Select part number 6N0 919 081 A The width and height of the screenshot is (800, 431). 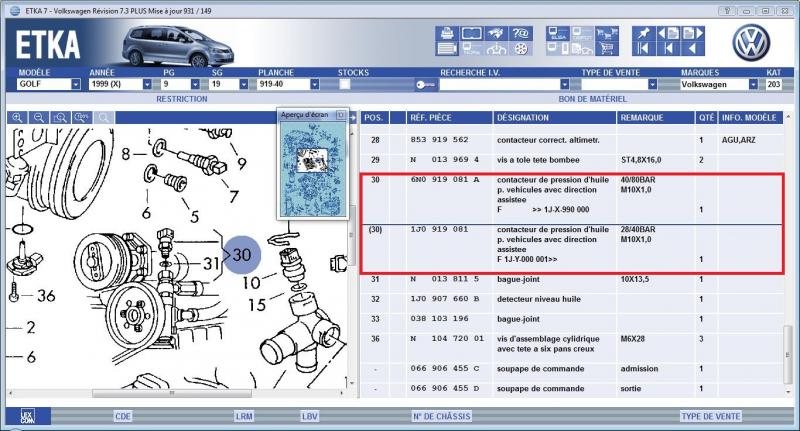[x=444, y=180]
